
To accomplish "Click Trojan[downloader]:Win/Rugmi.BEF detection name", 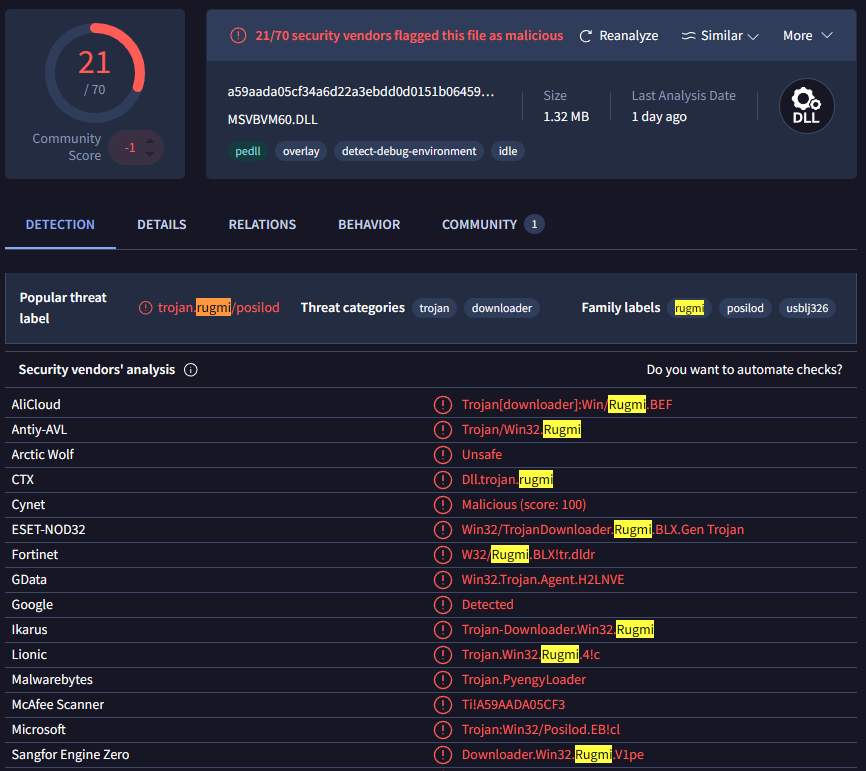I will click(x=567, y=405).
